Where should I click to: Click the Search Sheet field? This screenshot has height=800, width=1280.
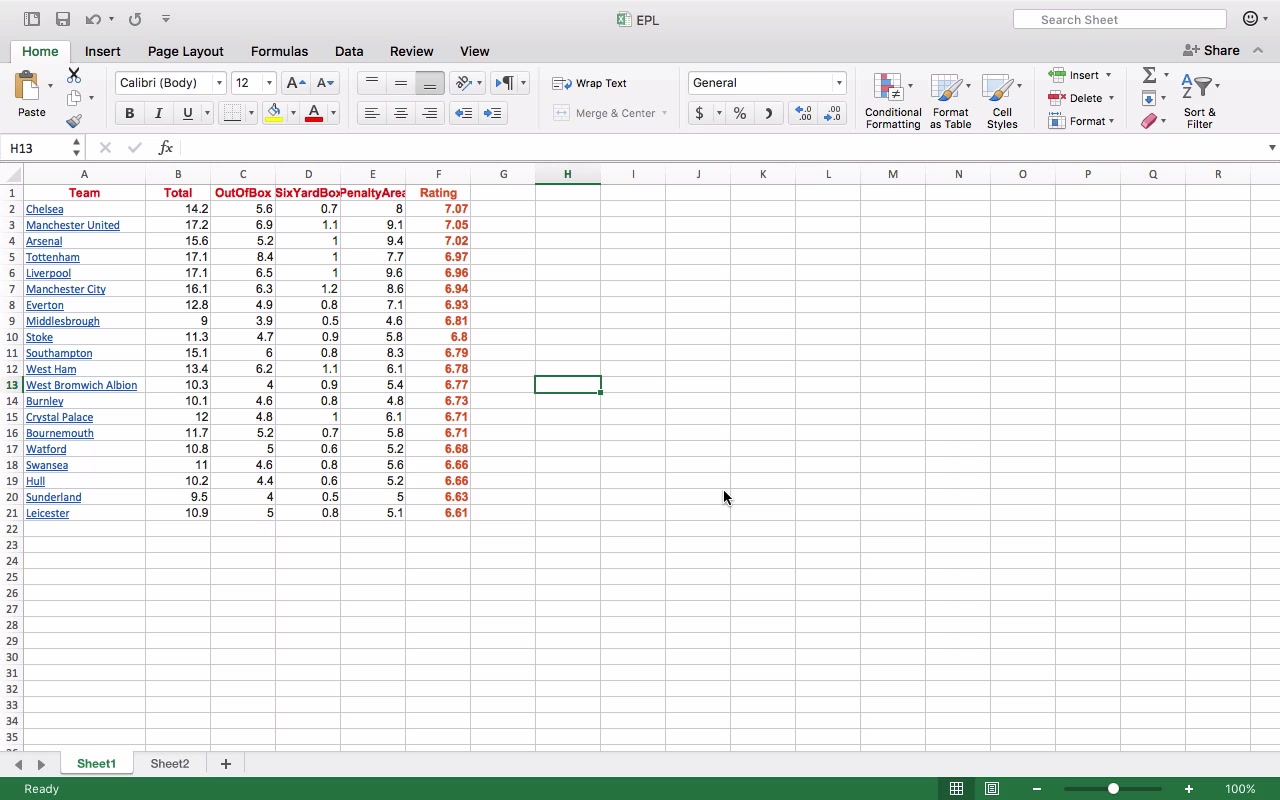pos(1120,19)
